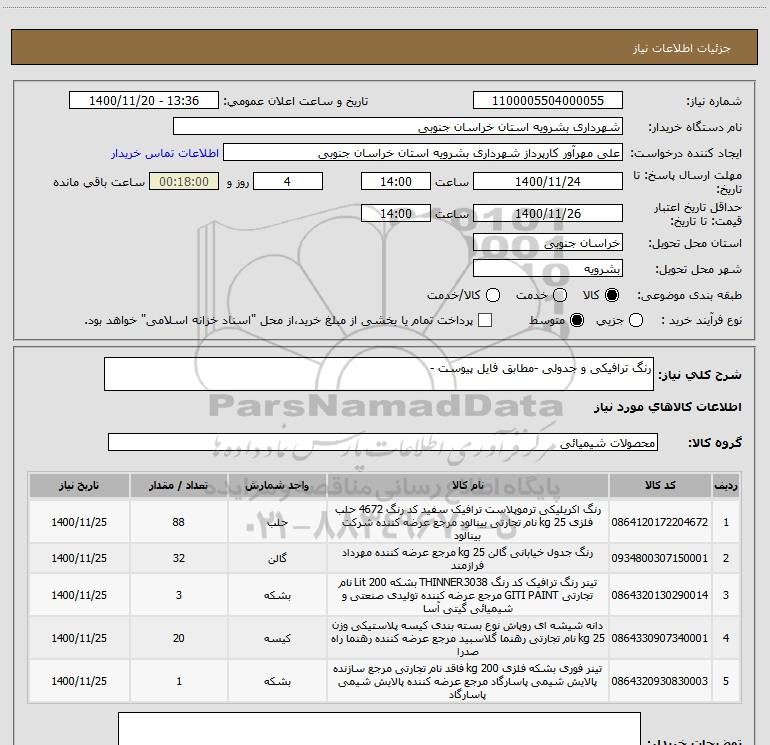770x745 pixels.
Task: Click the تاریخ نیاز column header
Action: (79, 486)
